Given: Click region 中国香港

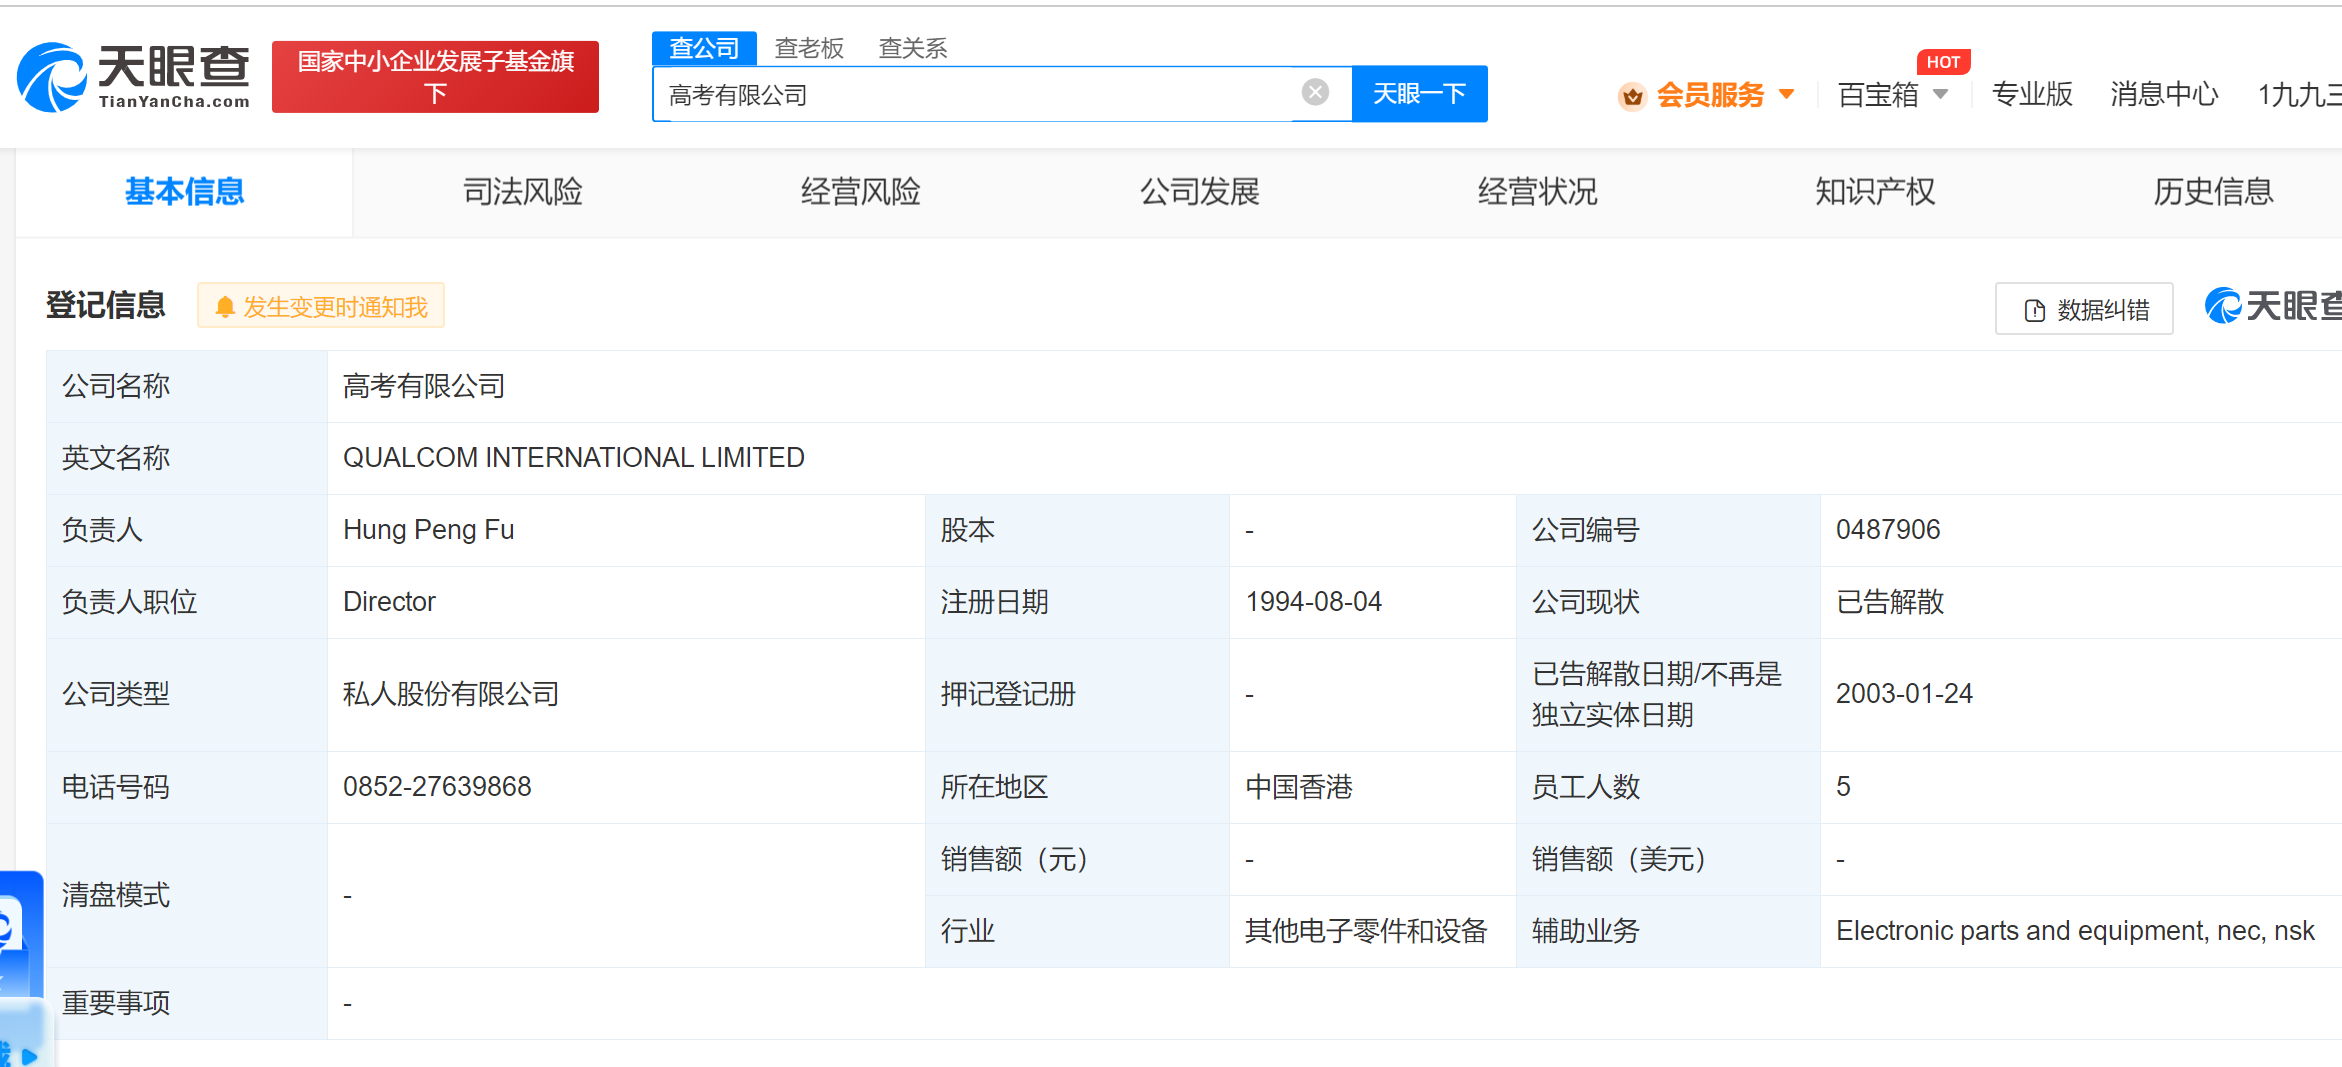Looking at the screenshot, I should [x=1299, y=787].
